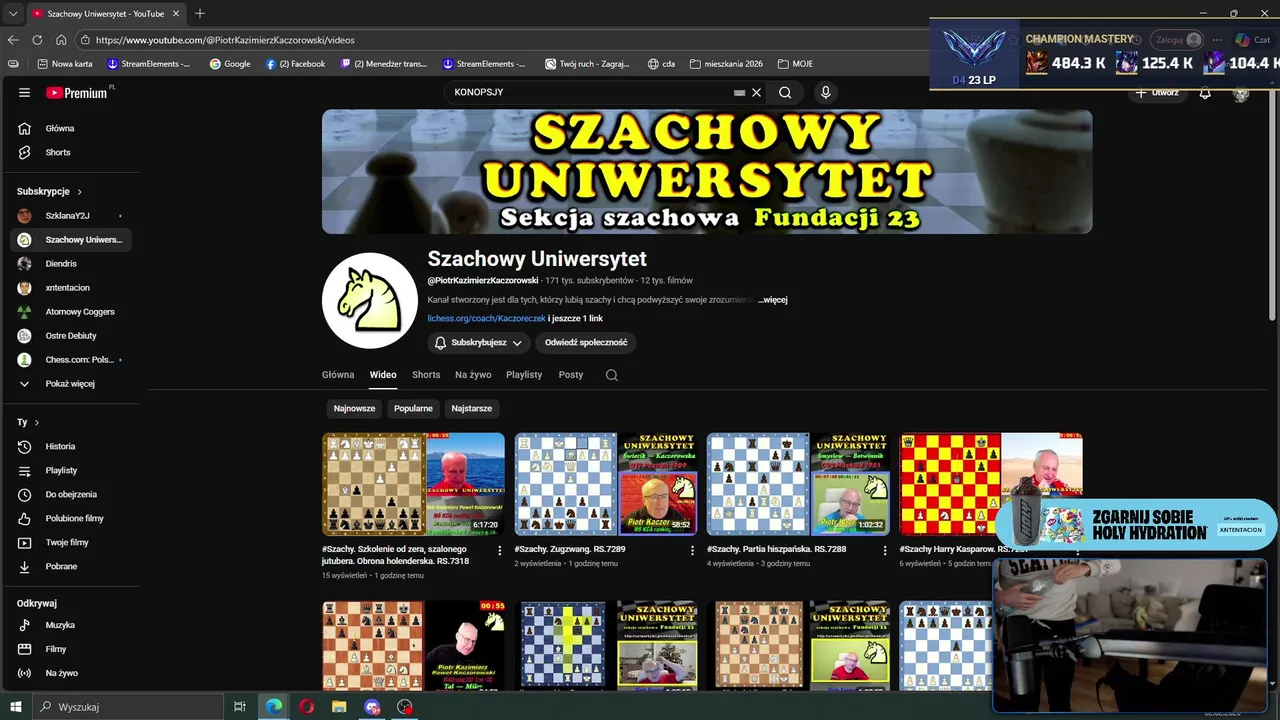Select the Najnowsze sort chip

pos(354,408)
